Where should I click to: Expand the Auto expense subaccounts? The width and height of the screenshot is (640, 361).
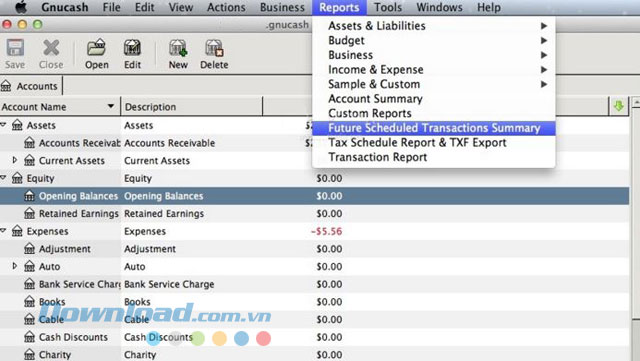pos(15,266)
